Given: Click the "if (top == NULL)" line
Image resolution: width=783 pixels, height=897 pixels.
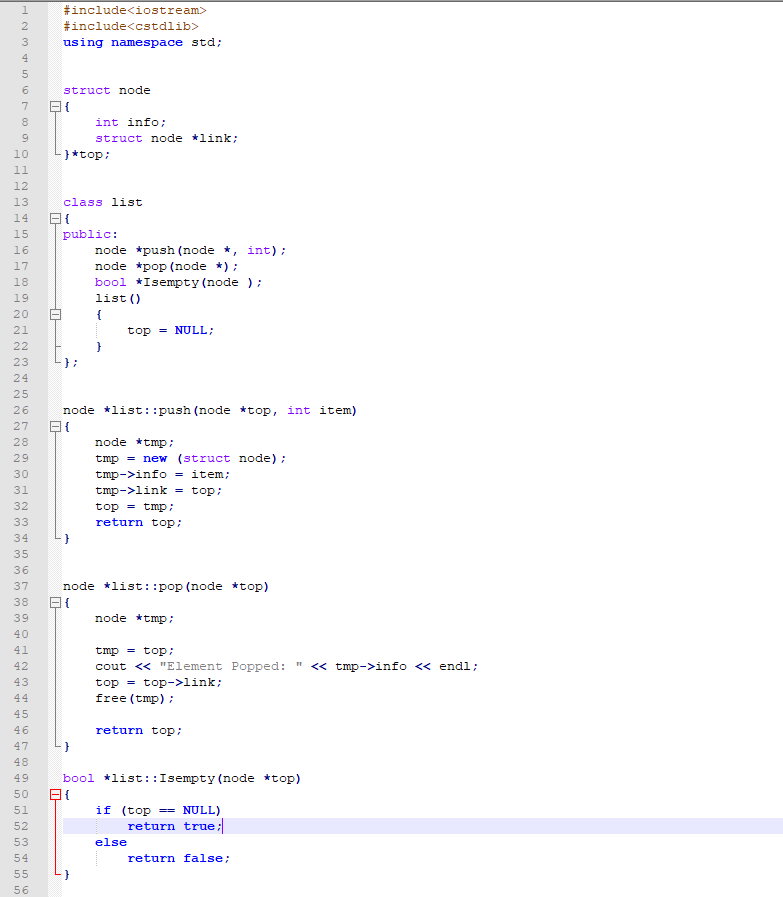Looking at the screenshot, I should point(158,810).
